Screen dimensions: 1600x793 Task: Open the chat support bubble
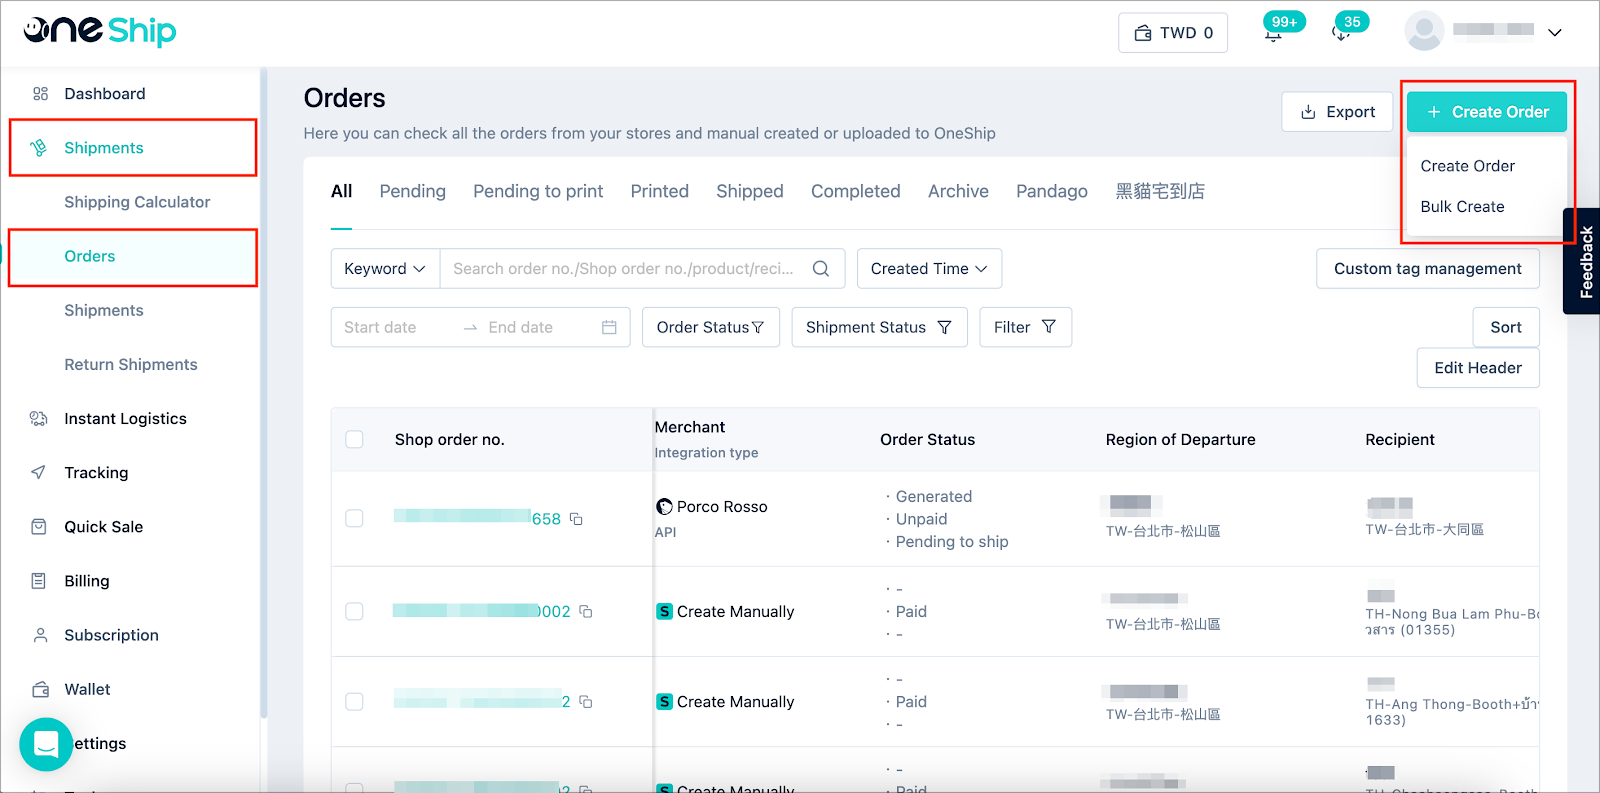click(x=46, y=744)
